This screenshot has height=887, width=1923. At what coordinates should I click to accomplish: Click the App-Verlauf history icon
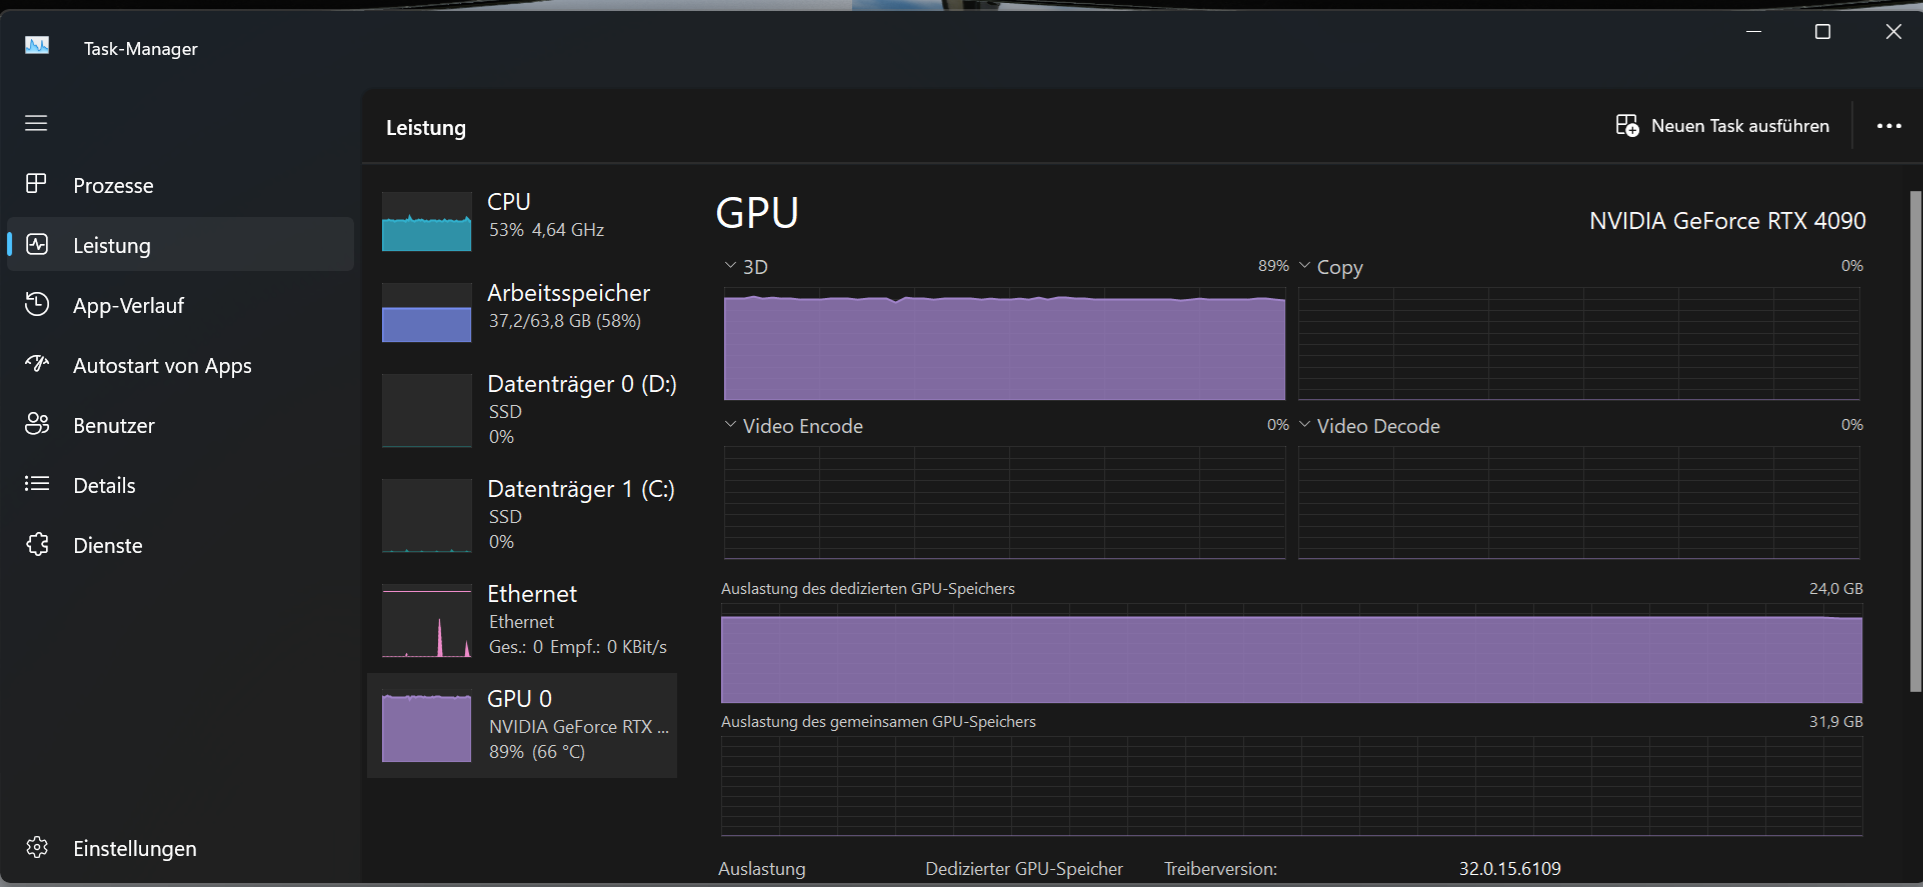pyautogui.click(x=37, y=304)
